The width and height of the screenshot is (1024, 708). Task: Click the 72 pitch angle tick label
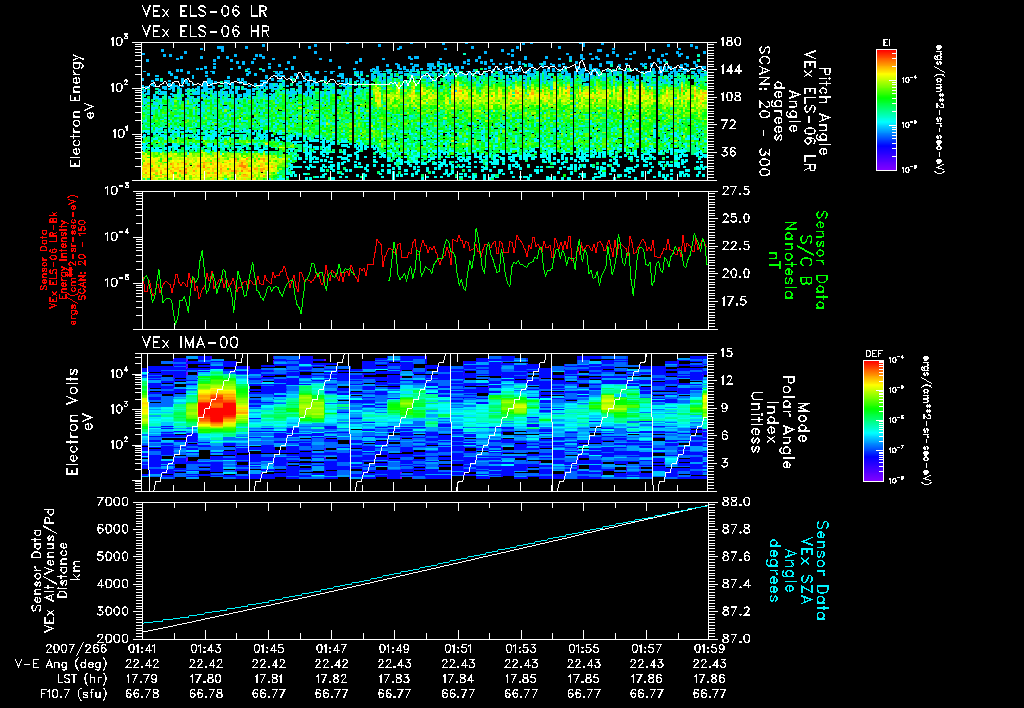(x=729, y=124)
